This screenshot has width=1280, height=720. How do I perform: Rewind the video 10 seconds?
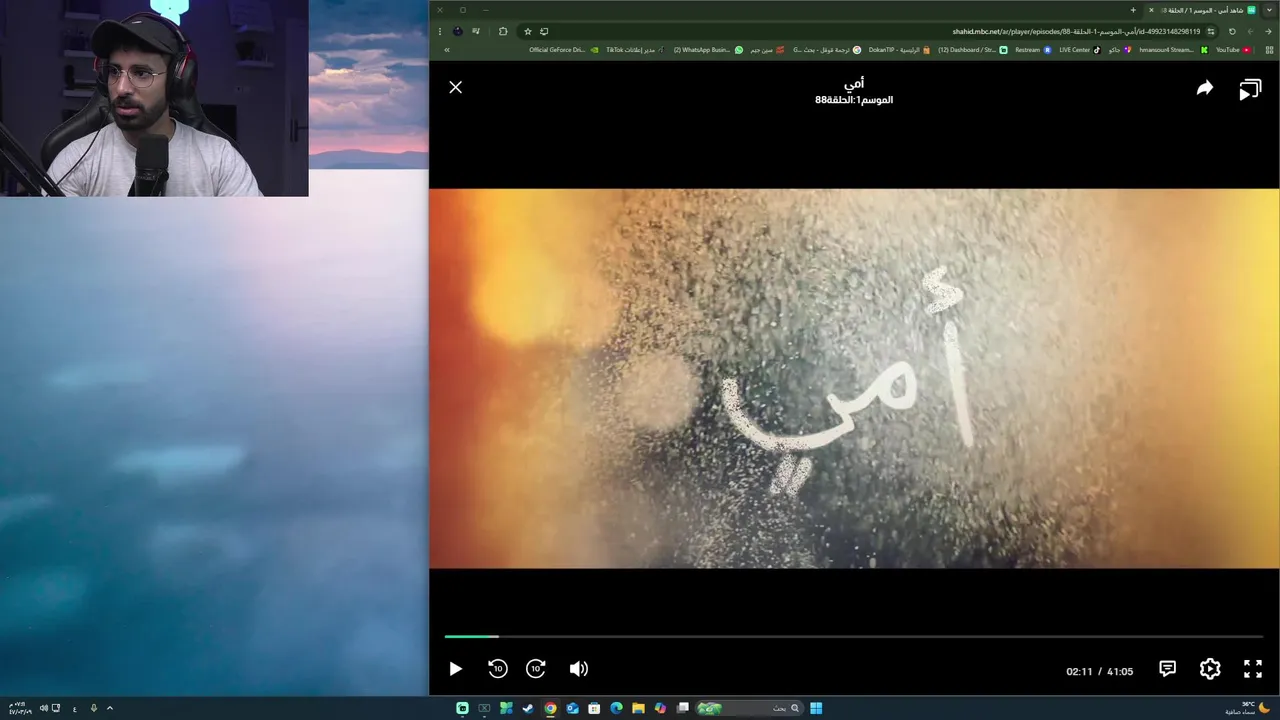(x=498, y=669)
